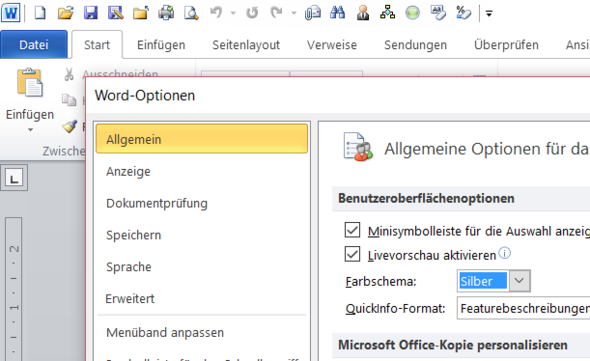Click the Repeat circular arrow icon

click(252, 13)
